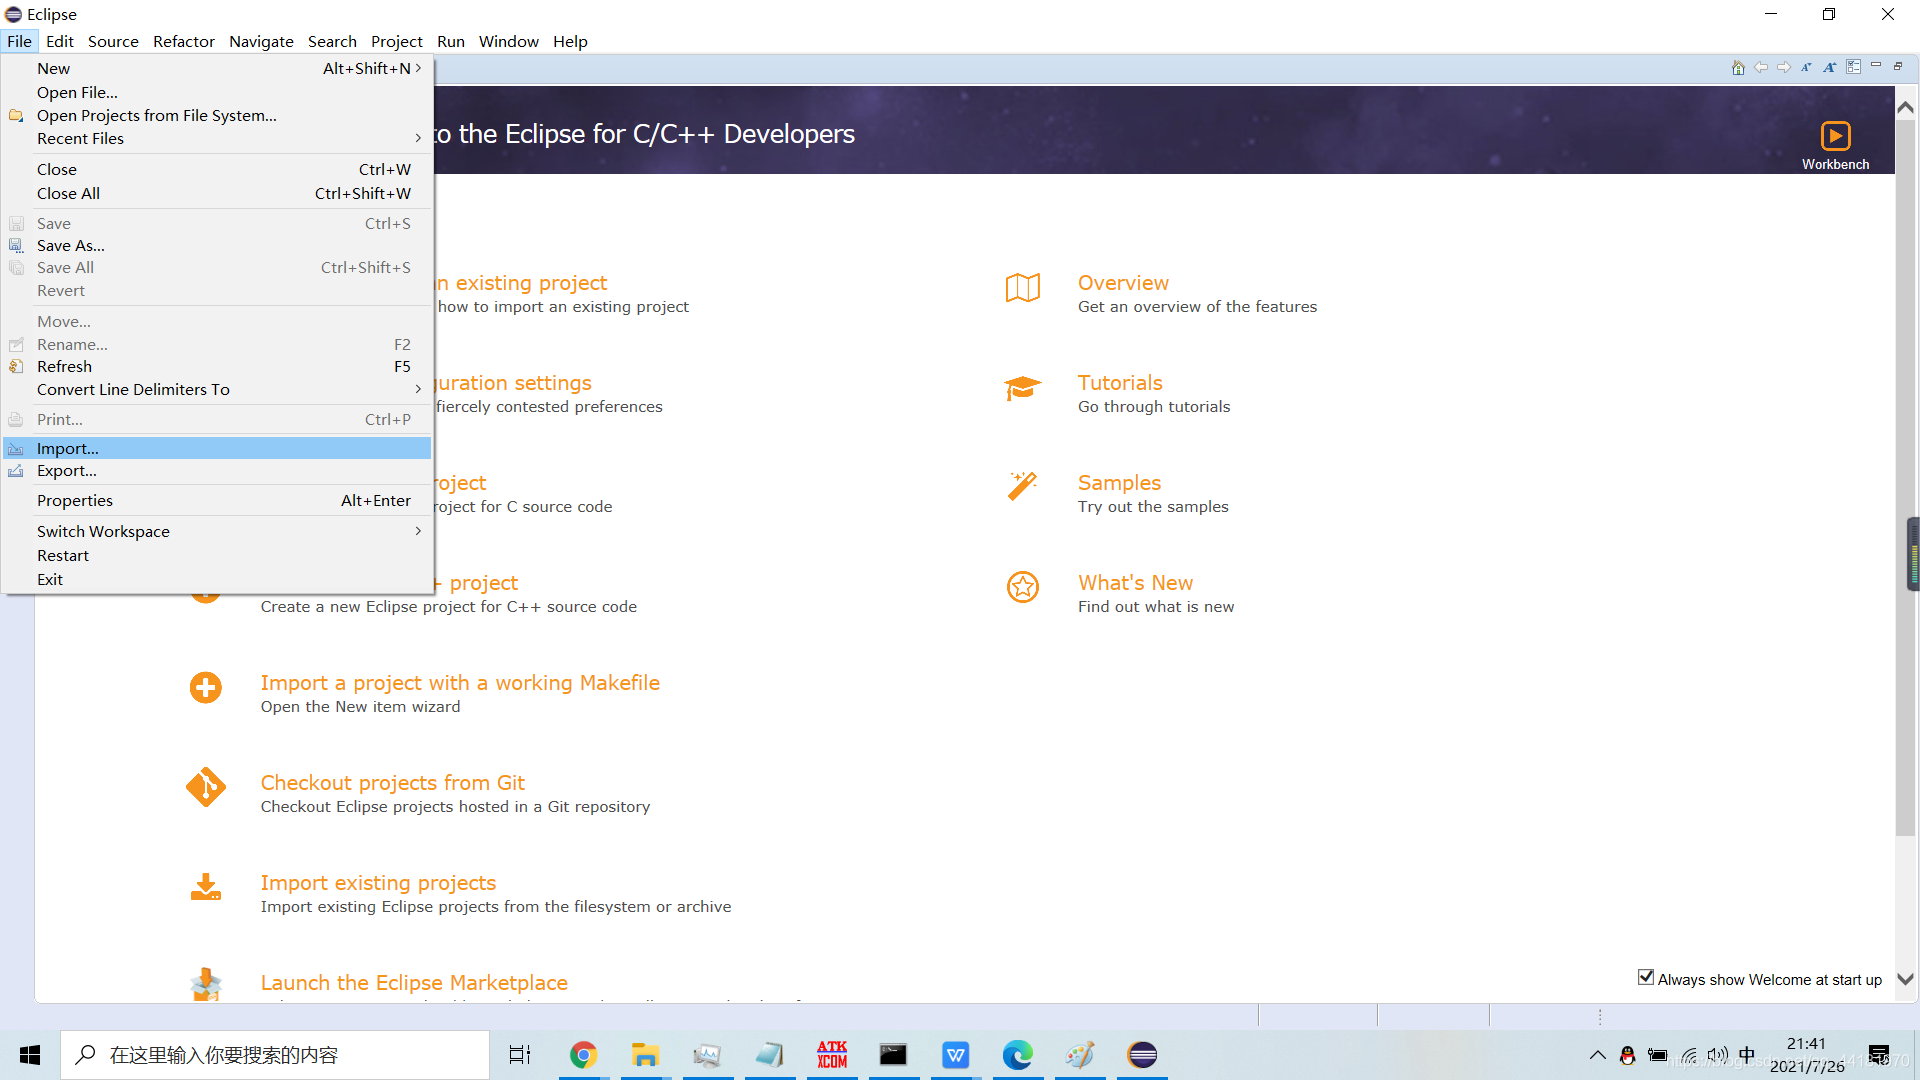Expand the New submenu arrow

418,68
